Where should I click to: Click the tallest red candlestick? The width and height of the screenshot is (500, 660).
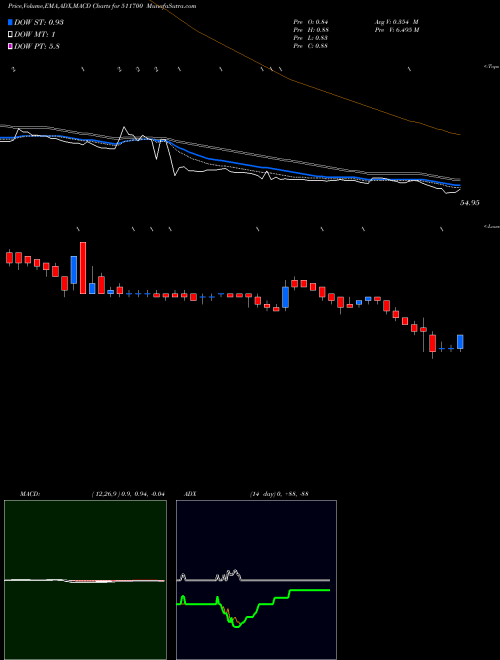coord(83,268)
